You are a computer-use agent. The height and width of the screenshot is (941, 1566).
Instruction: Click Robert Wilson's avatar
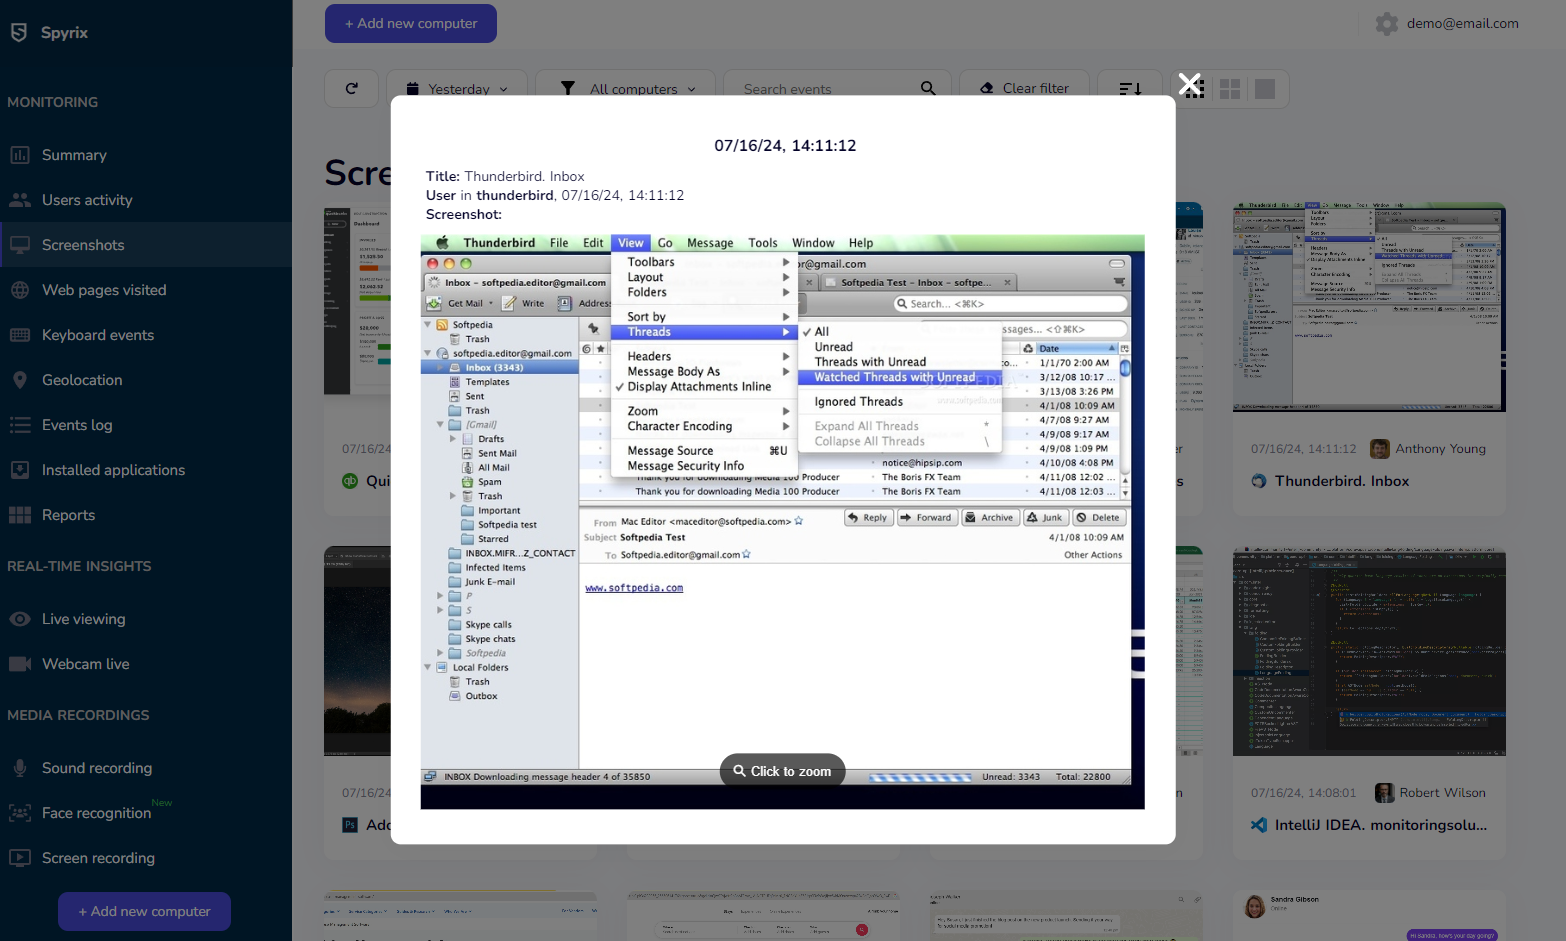pyautogui.click(x=1384, y=793)
